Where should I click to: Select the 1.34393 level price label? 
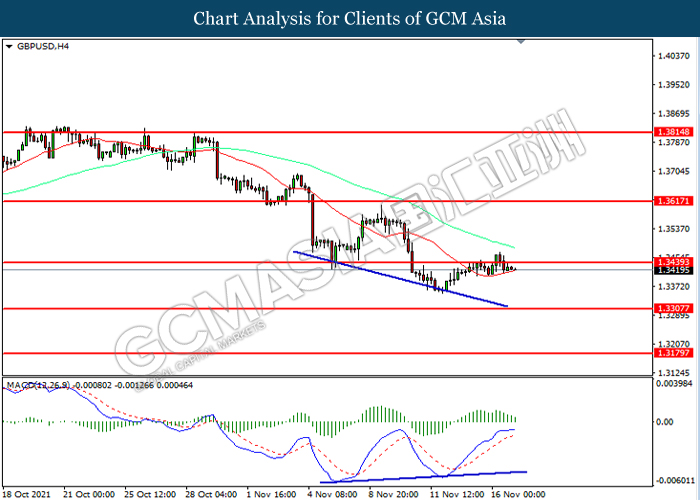point(674,262)
